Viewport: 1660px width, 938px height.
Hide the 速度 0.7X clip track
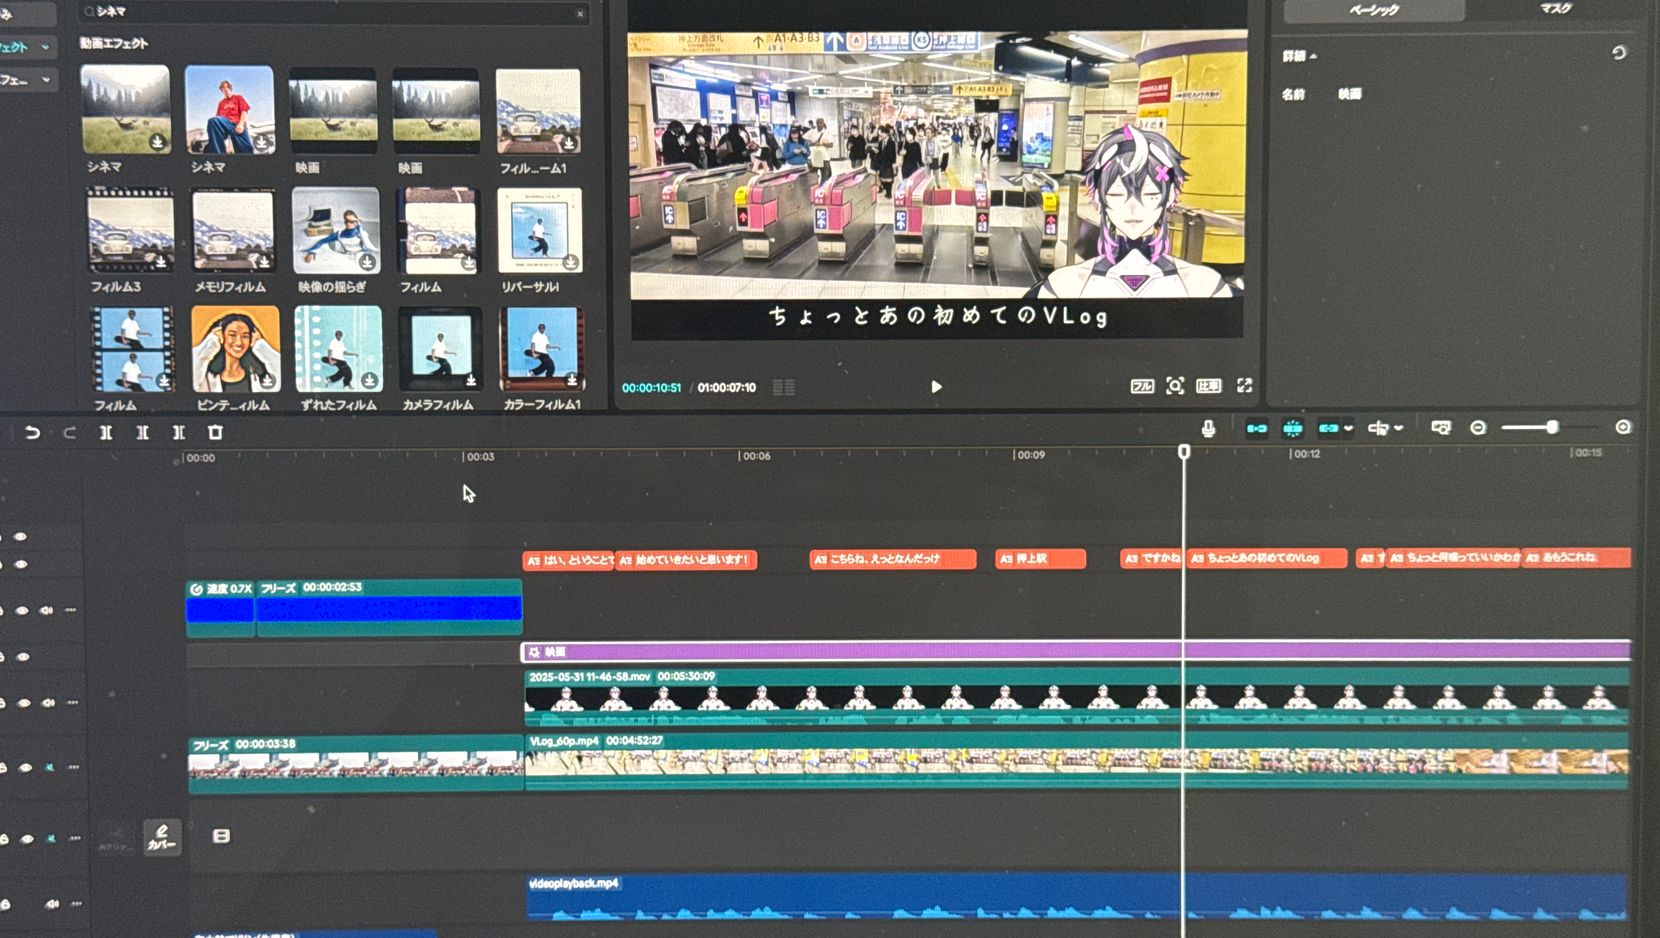click(22, 610)
